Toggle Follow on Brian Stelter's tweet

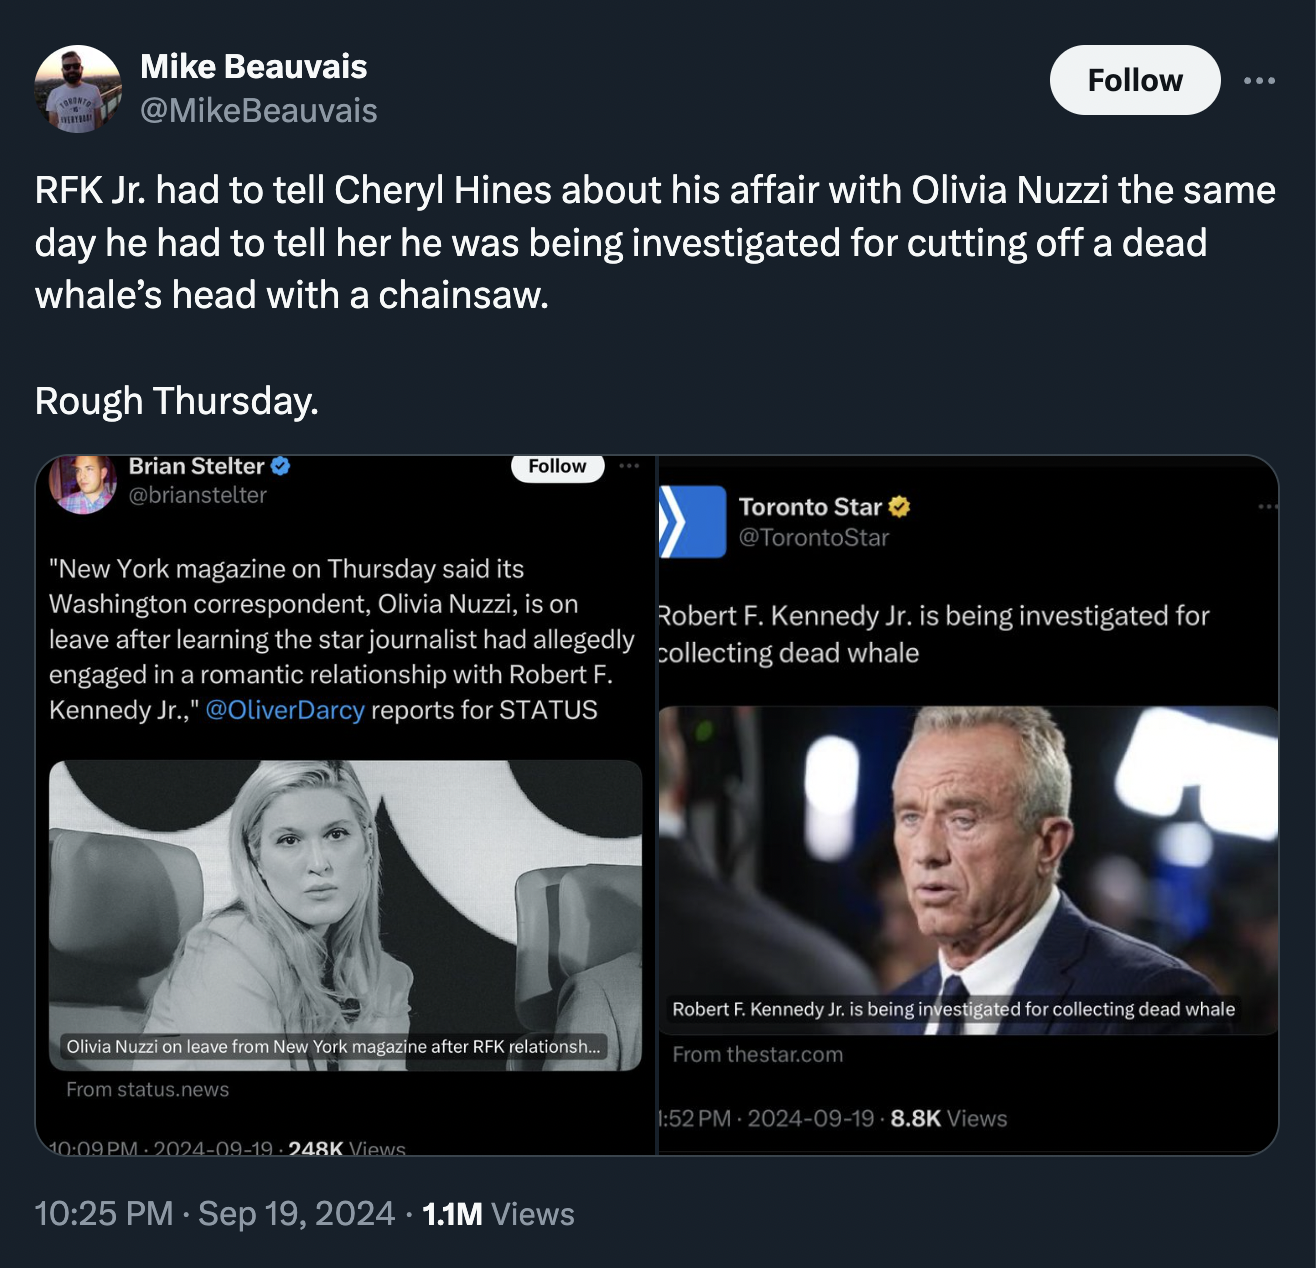click(x=557, y=465)
